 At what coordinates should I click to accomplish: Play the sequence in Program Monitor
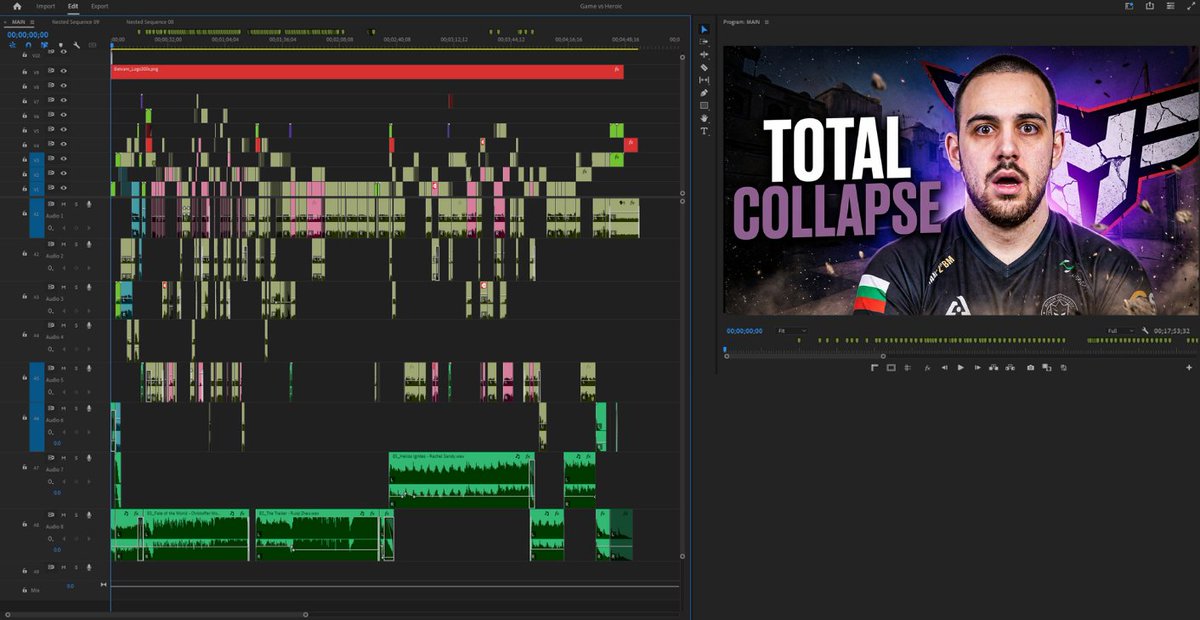coord(961,368)
